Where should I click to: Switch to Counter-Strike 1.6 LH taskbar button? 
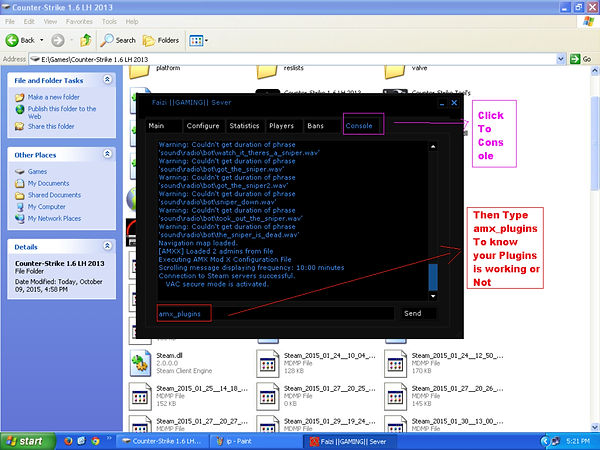coord(162,441)
